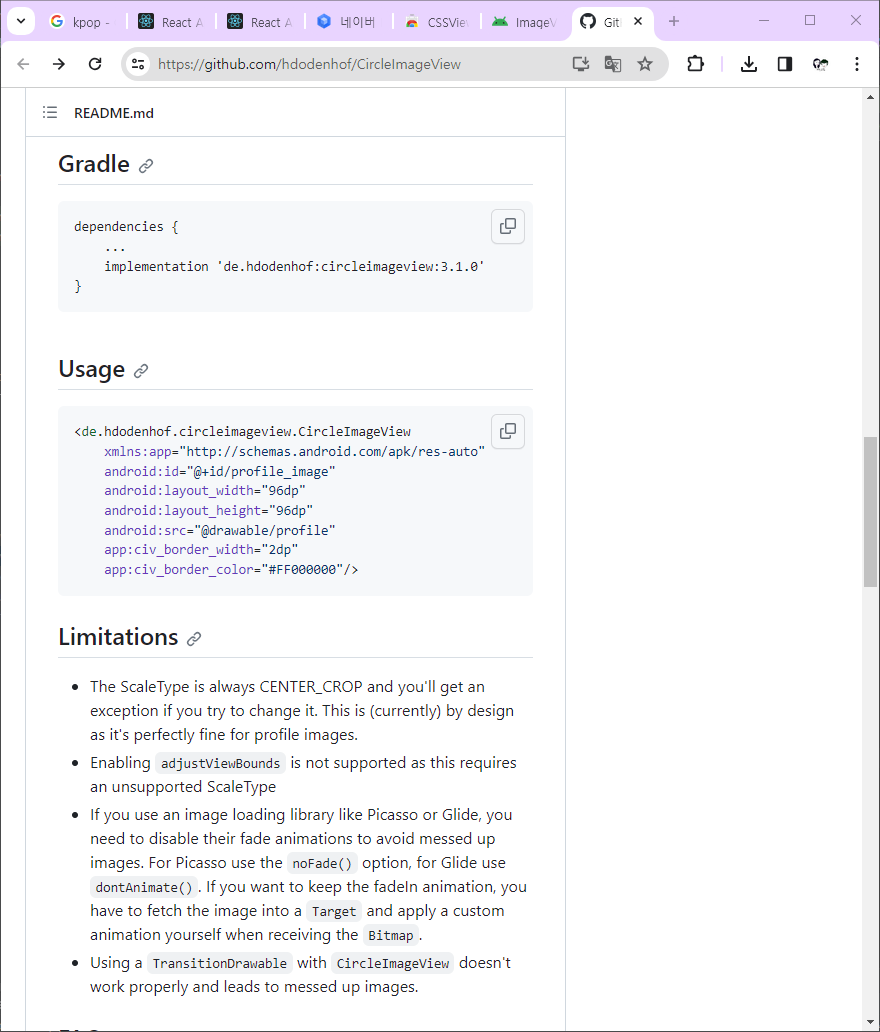Click the copy icon on Gradle code block
Viewport: 880px width, 1032px height.
507,226
